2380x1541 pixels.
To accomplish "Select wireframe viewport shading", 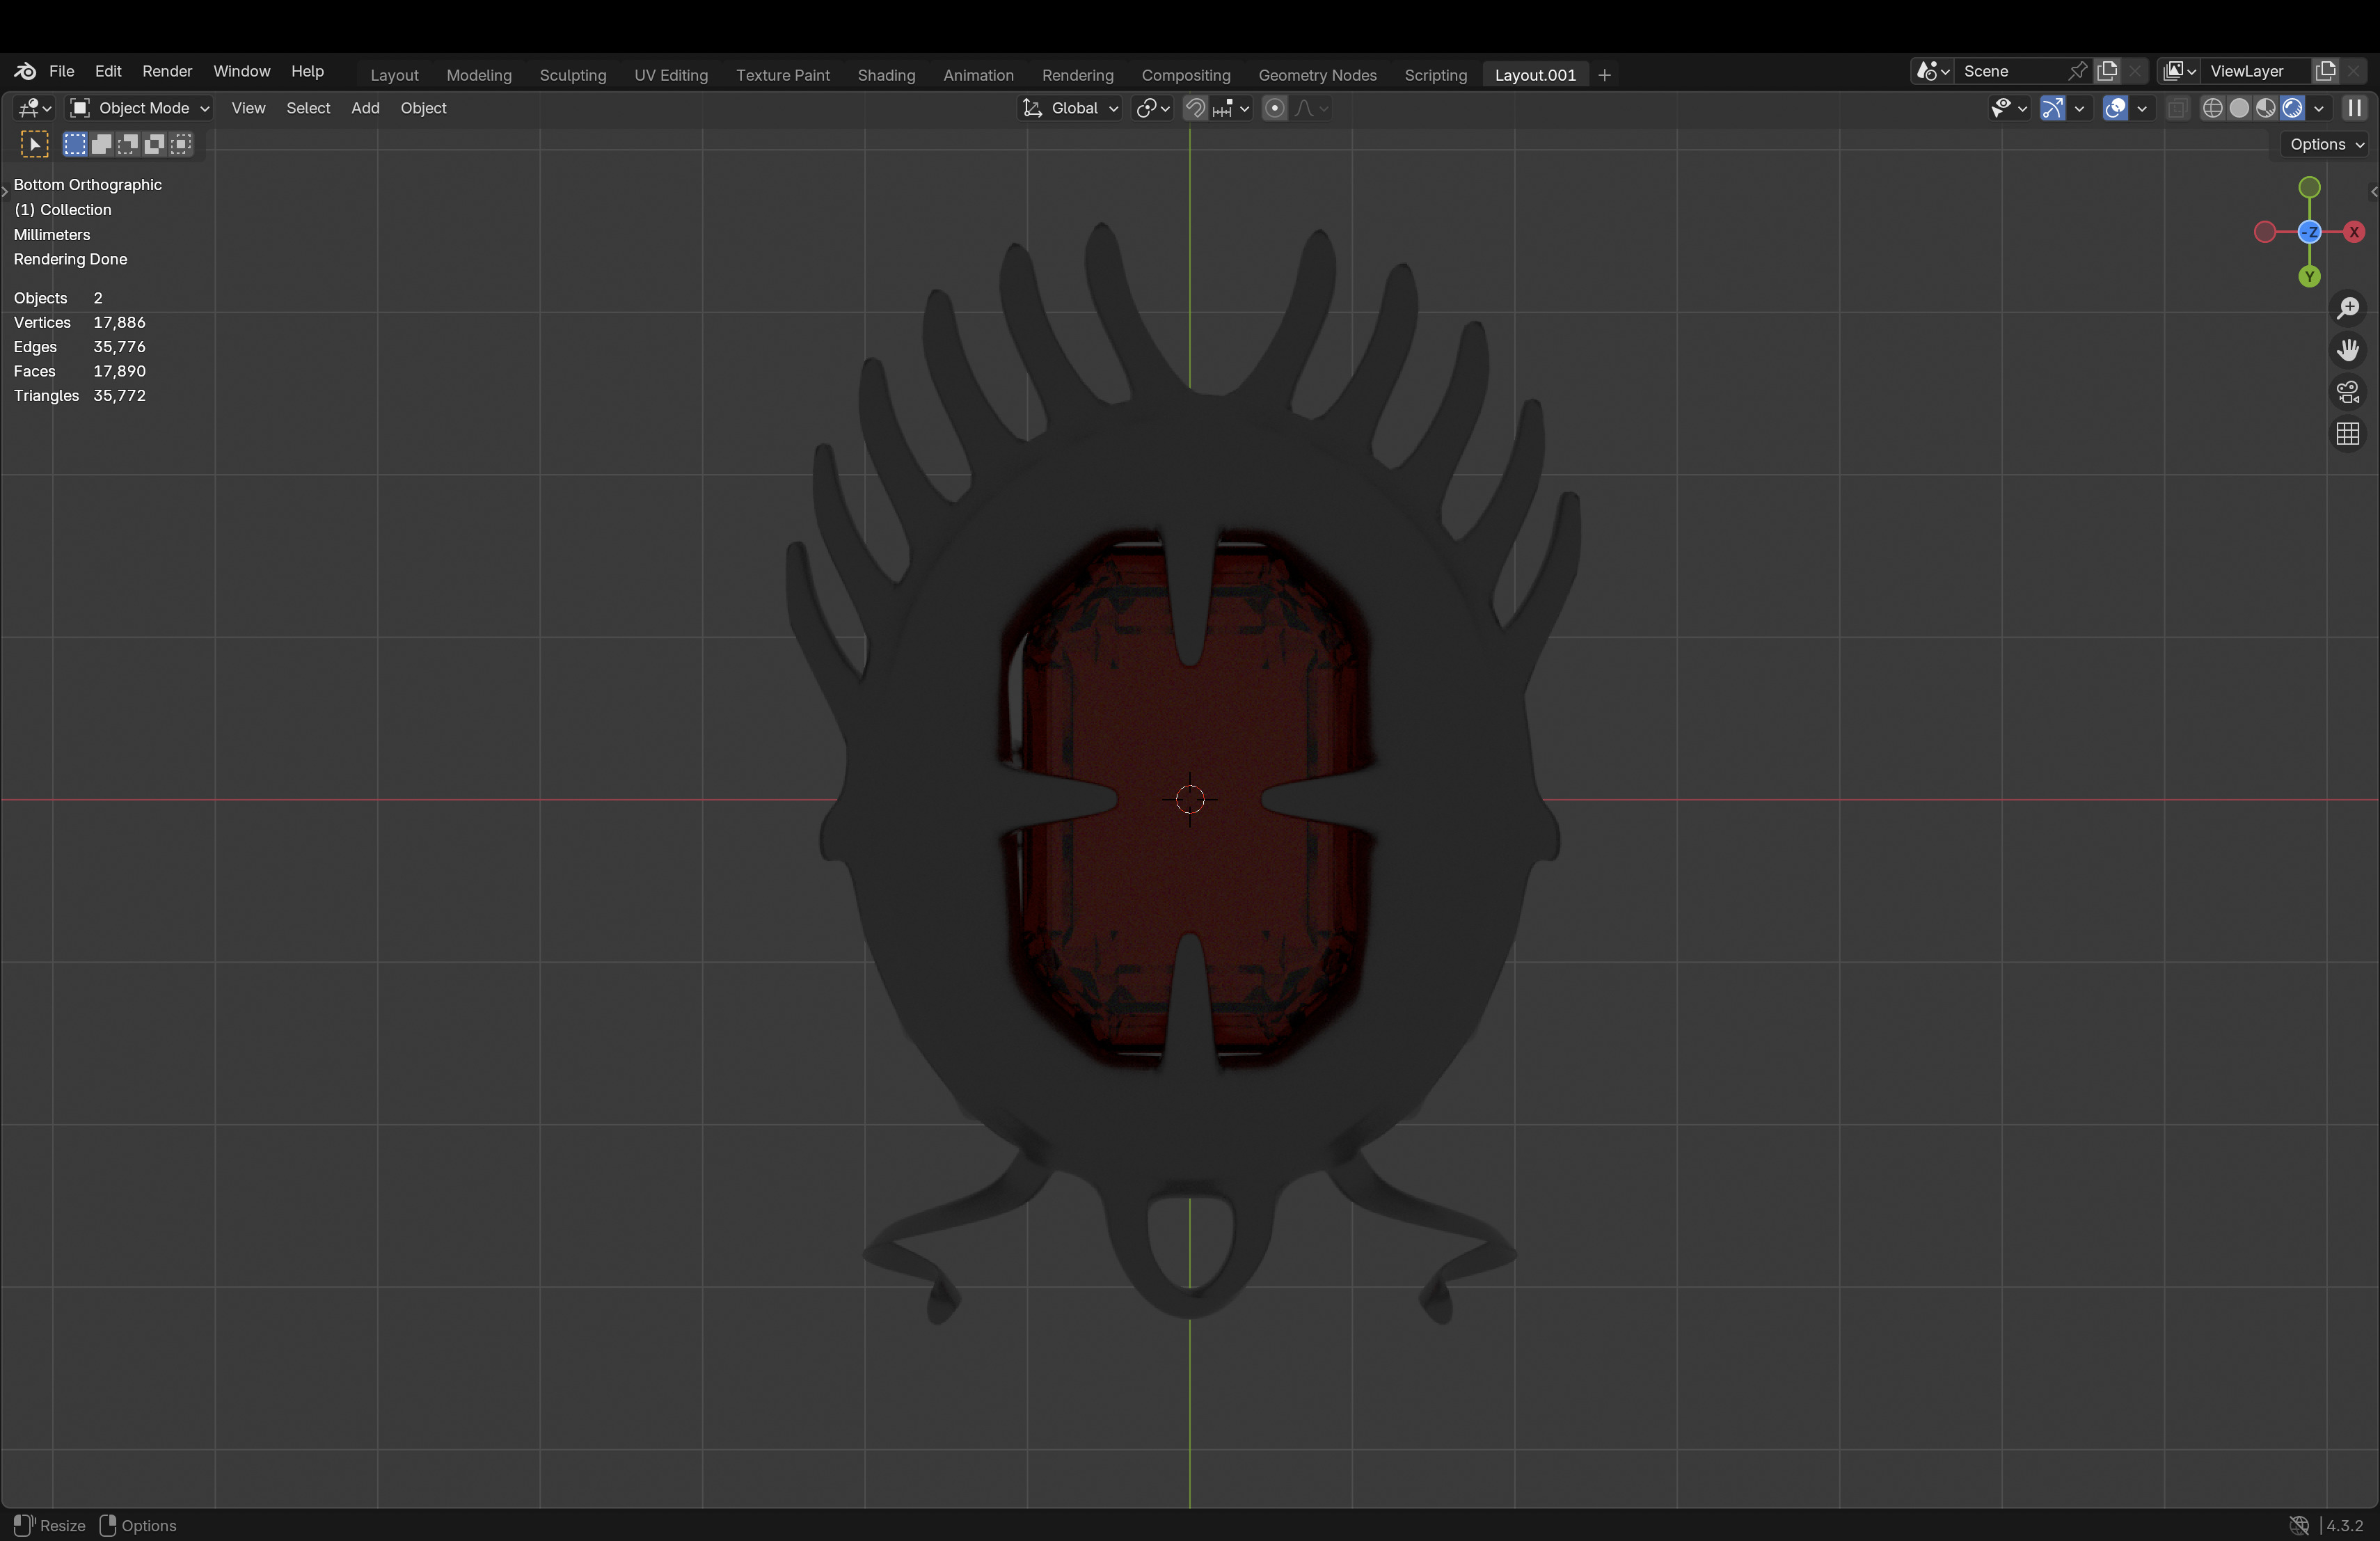I will coord(2212,108).
